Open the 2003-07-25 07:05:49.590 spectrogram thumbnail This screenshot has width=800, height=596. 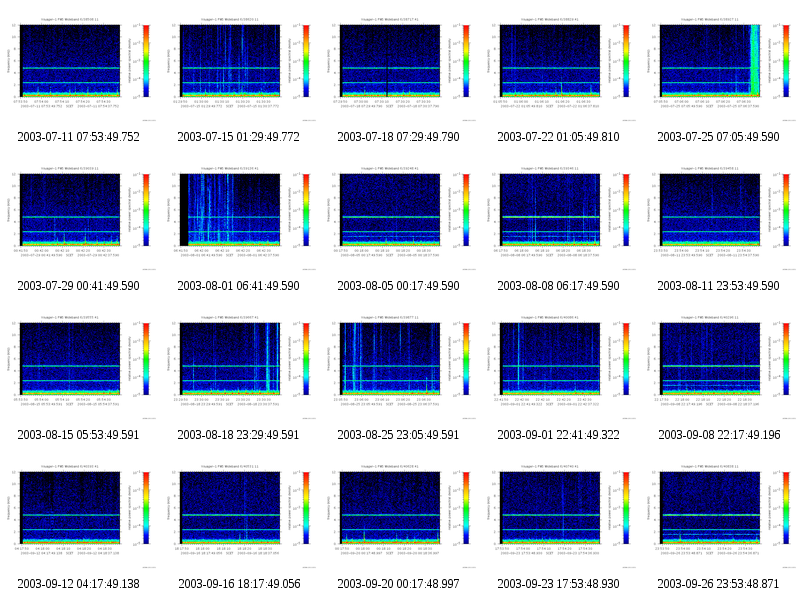point(718,68)
